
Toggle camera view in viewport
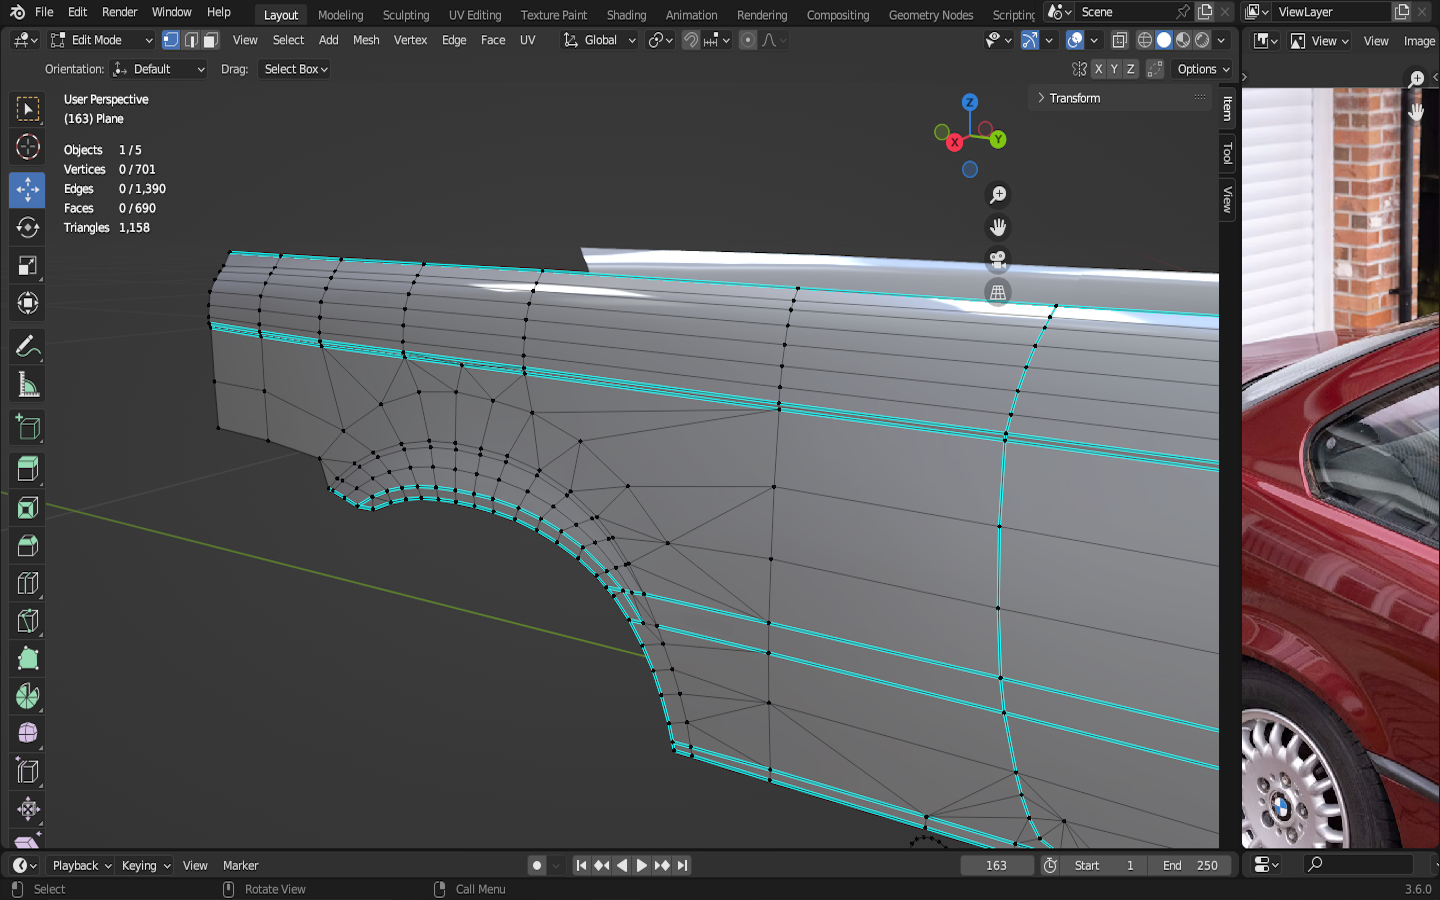[997, 260]
